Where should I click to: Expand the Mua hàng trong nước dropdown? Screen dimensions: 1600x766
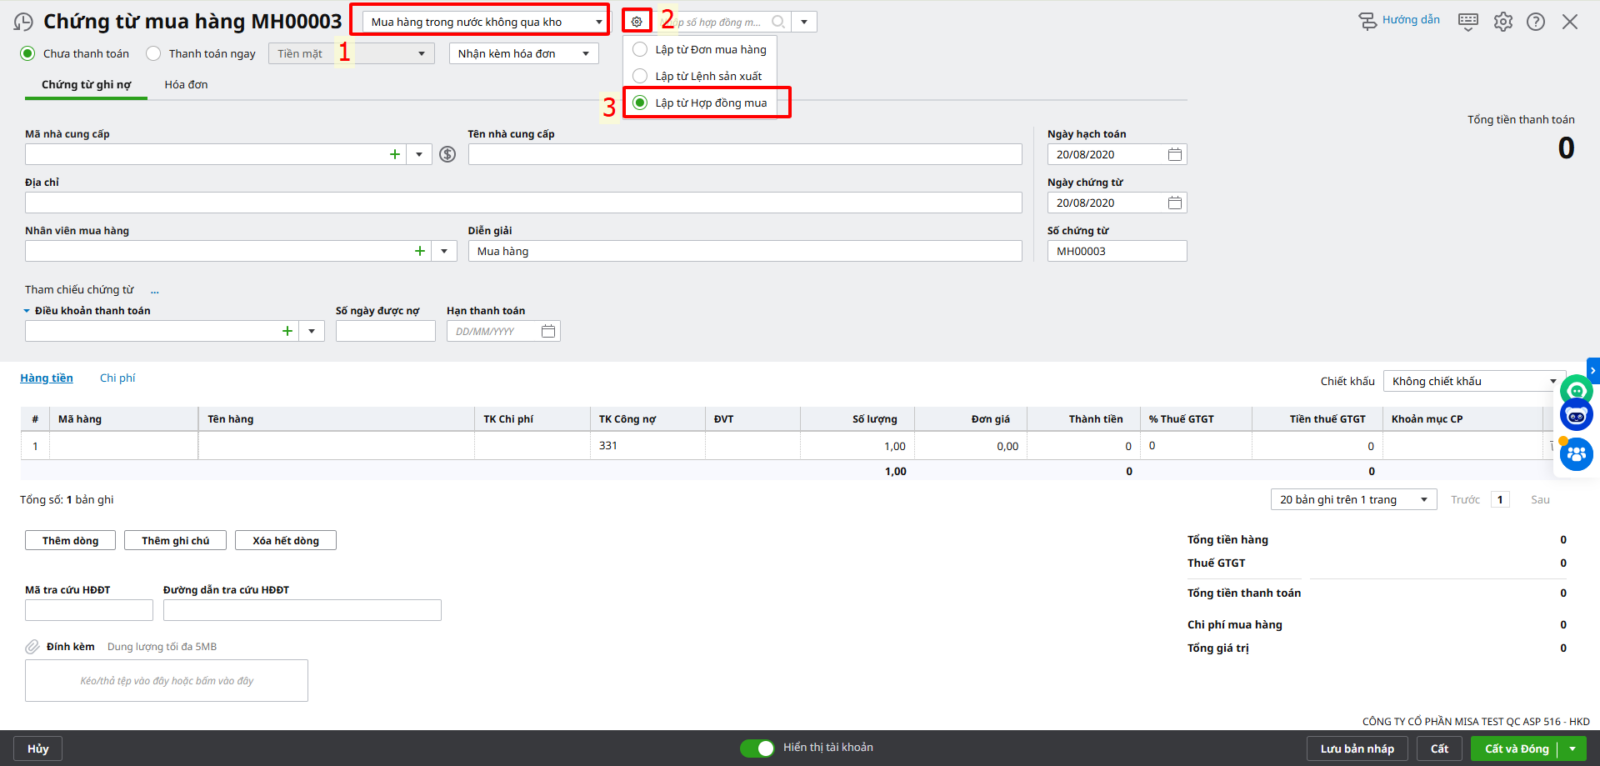tap(598, 22)
